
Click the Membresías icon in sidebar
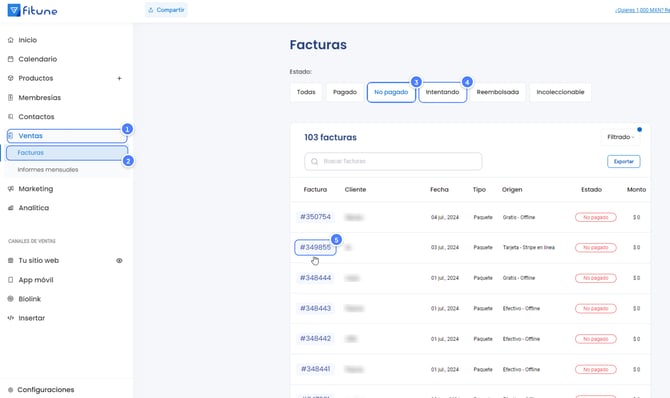tap(11, 97)
